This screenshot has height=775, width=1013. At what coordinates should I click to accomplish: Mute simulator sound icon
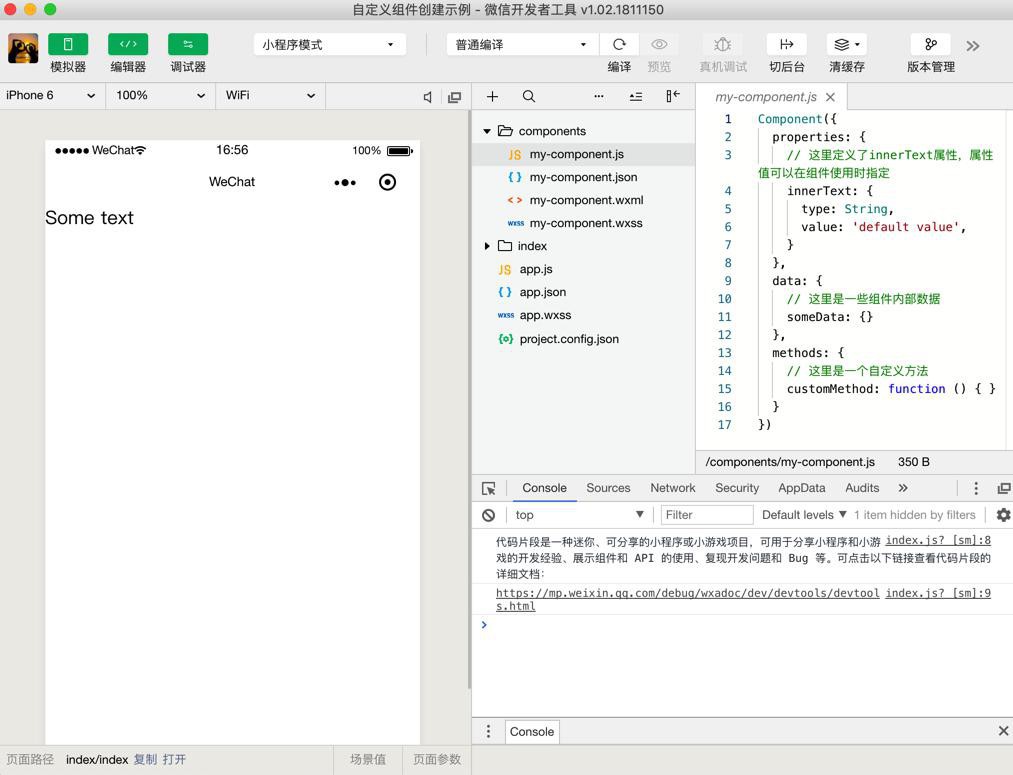[x=427, y=97]
